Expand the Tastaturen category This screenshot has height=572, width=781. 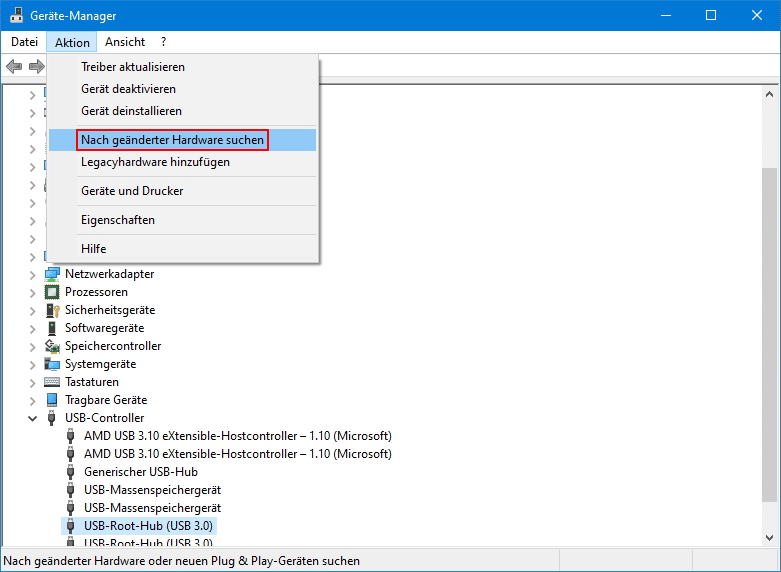[x=32, y=382]
